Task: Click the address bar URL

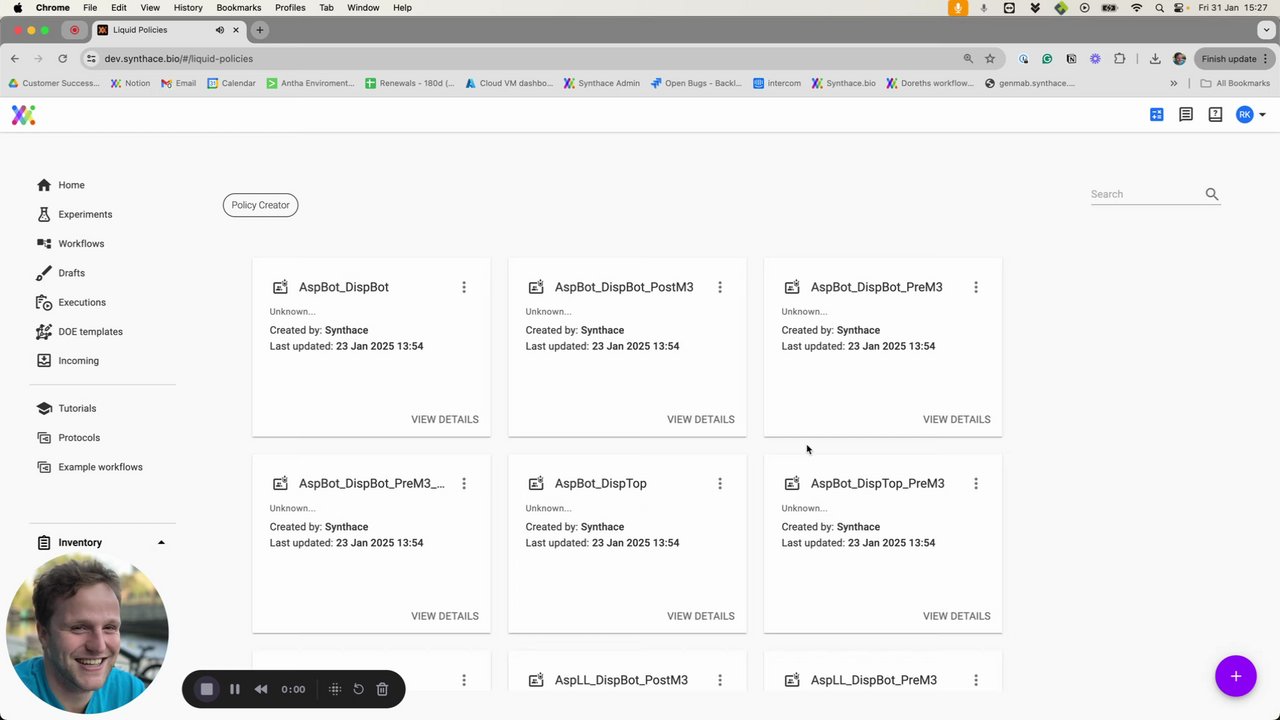Action: [178, 58]
